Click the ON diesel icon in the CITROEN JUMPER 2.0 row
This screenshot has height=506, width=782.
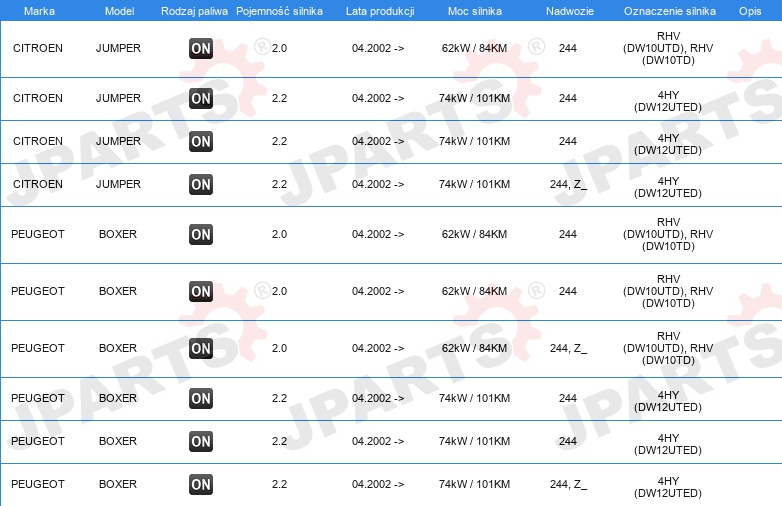pos(201,48)
